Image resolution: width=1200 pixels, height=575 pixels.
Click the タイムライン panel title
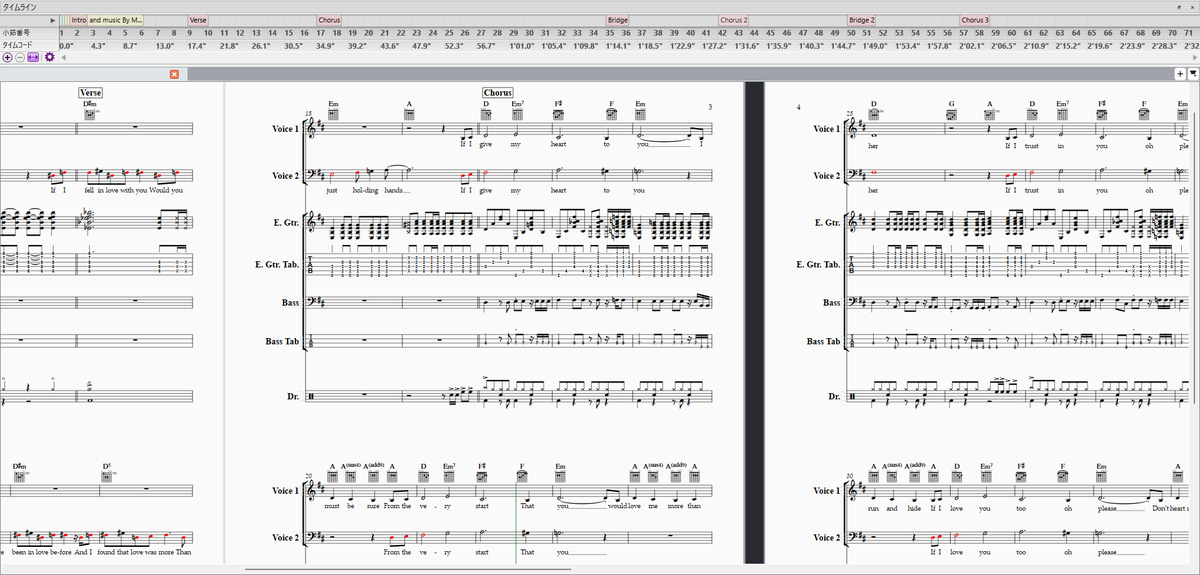[x=21, y=6]
